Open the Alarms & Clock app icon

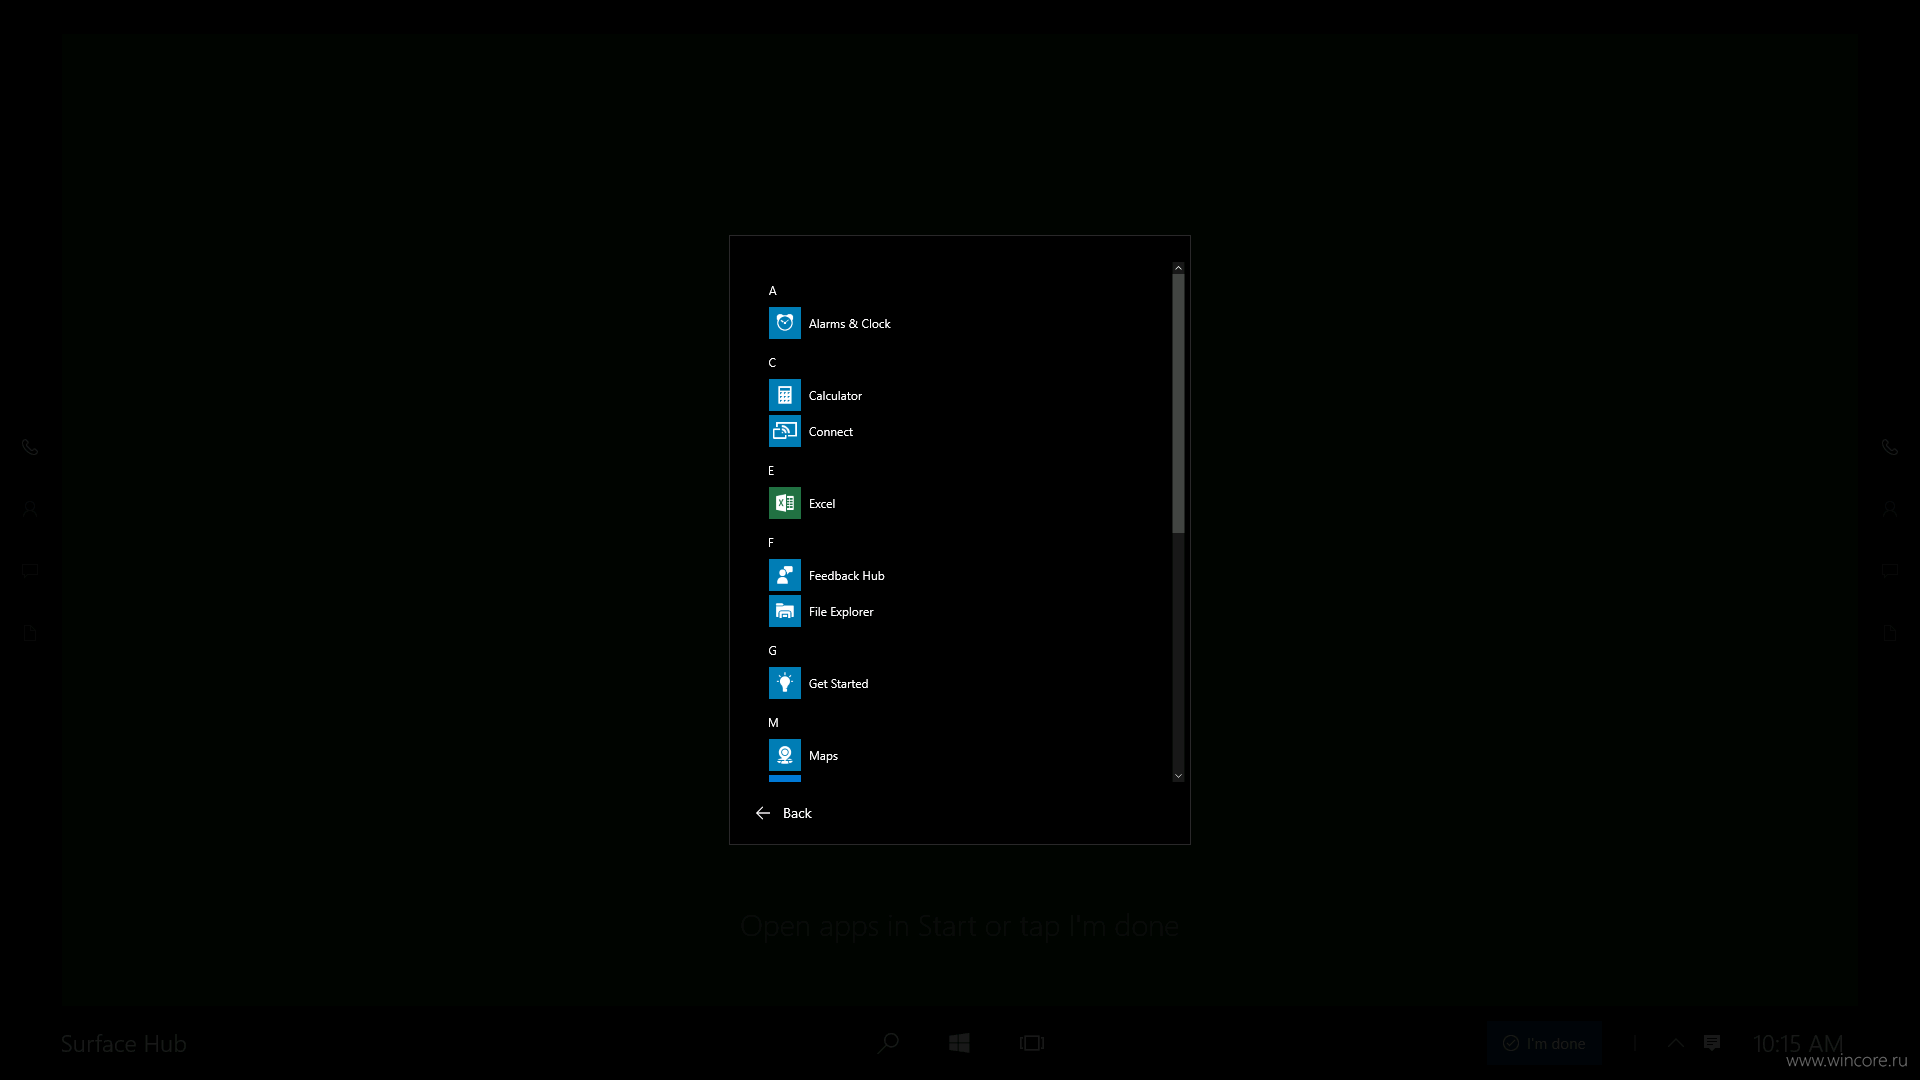pos(785,323)
